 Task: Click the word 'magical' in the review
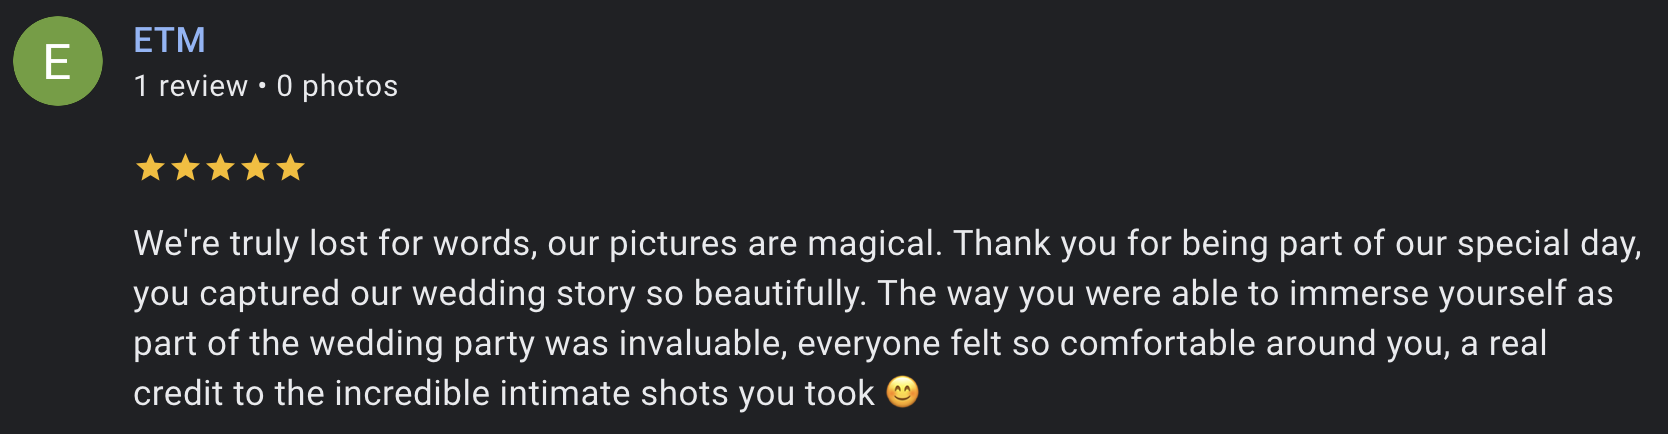pyautogui.click(x=872, y=243)
